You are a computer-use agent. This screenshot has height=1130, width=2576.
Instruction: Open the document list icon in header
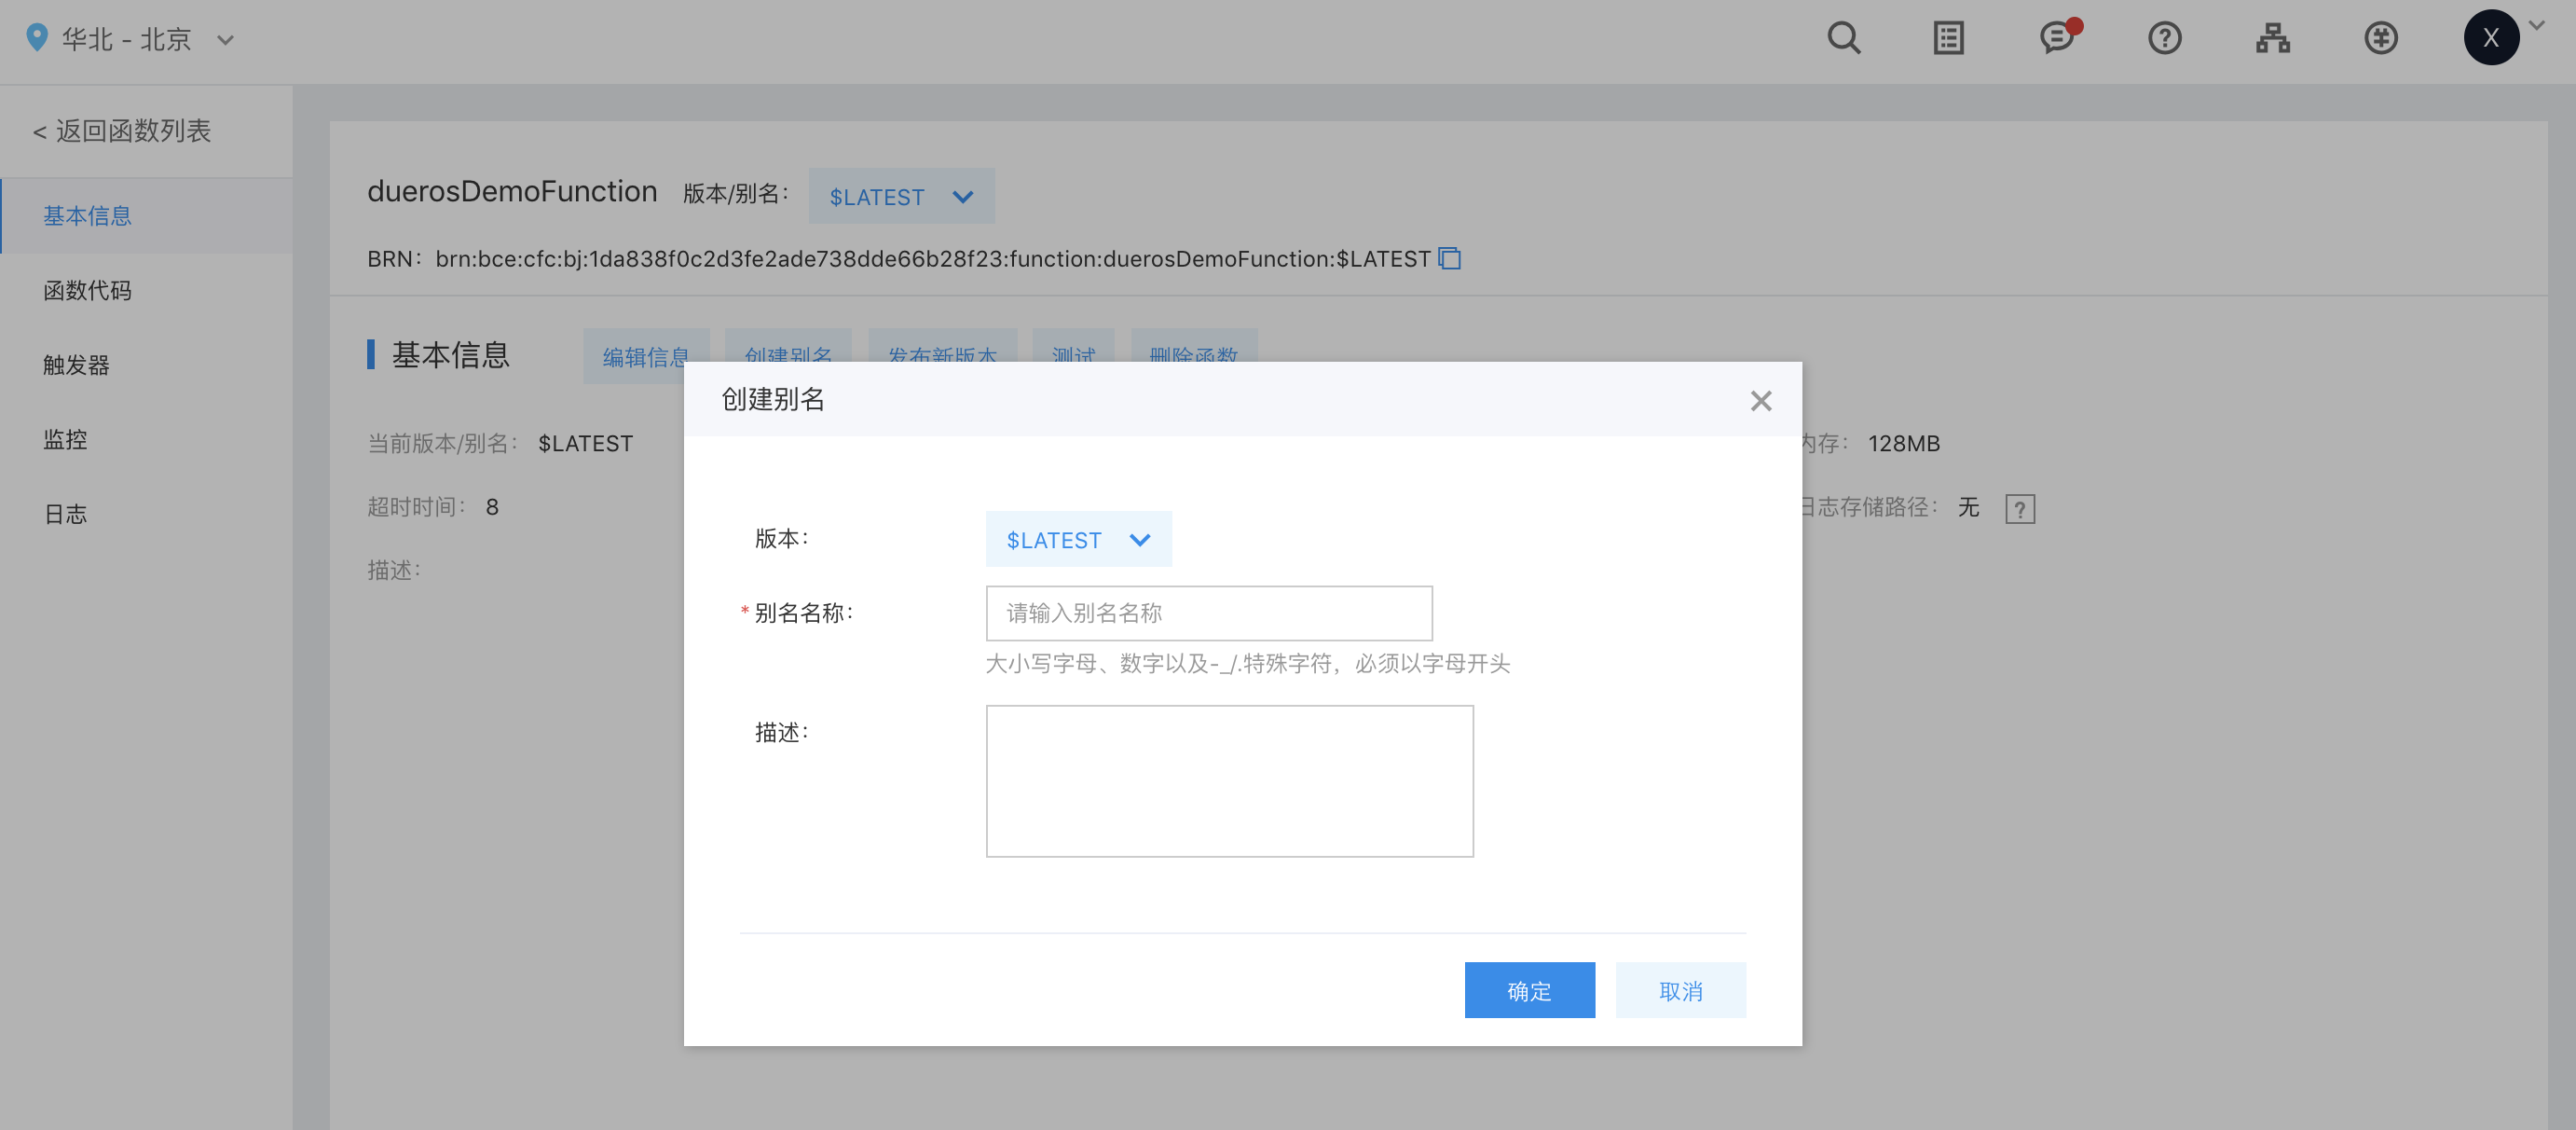tap(1948, 38)
